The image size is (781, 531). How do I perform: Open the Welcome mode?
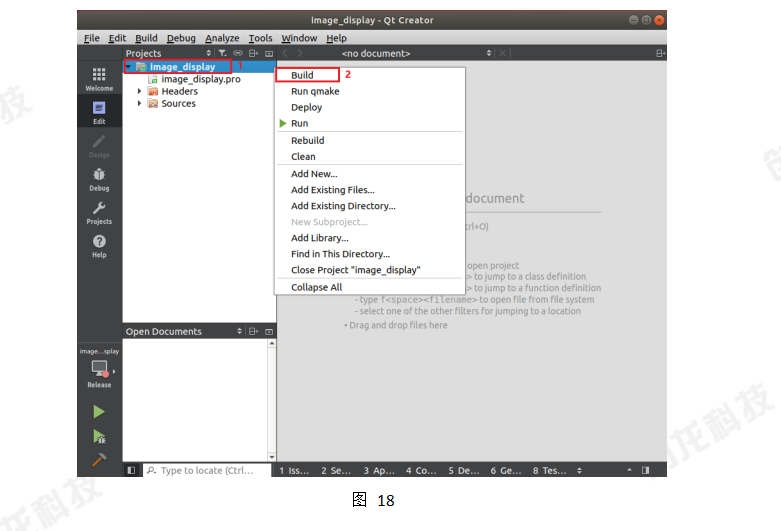[x=99, y=79]
